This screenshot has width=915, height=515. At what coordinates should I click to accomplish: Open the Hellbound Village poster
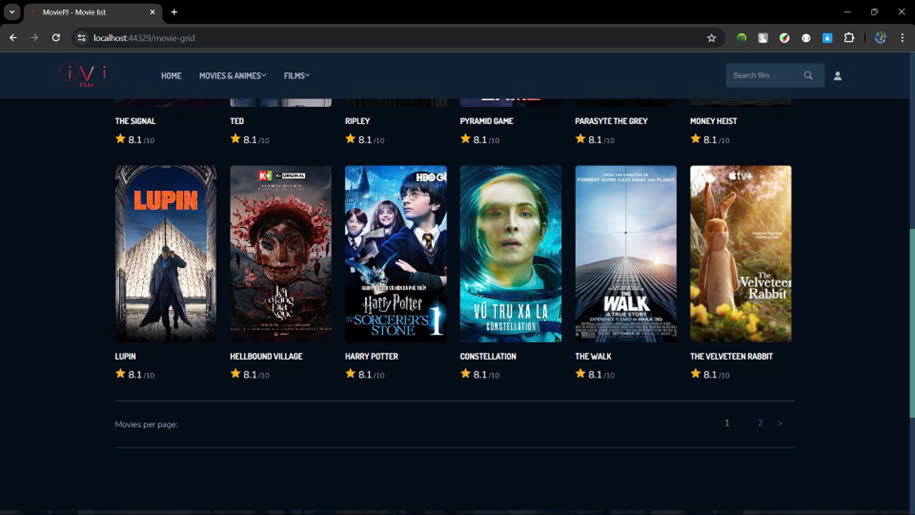(x=281, y=254)
